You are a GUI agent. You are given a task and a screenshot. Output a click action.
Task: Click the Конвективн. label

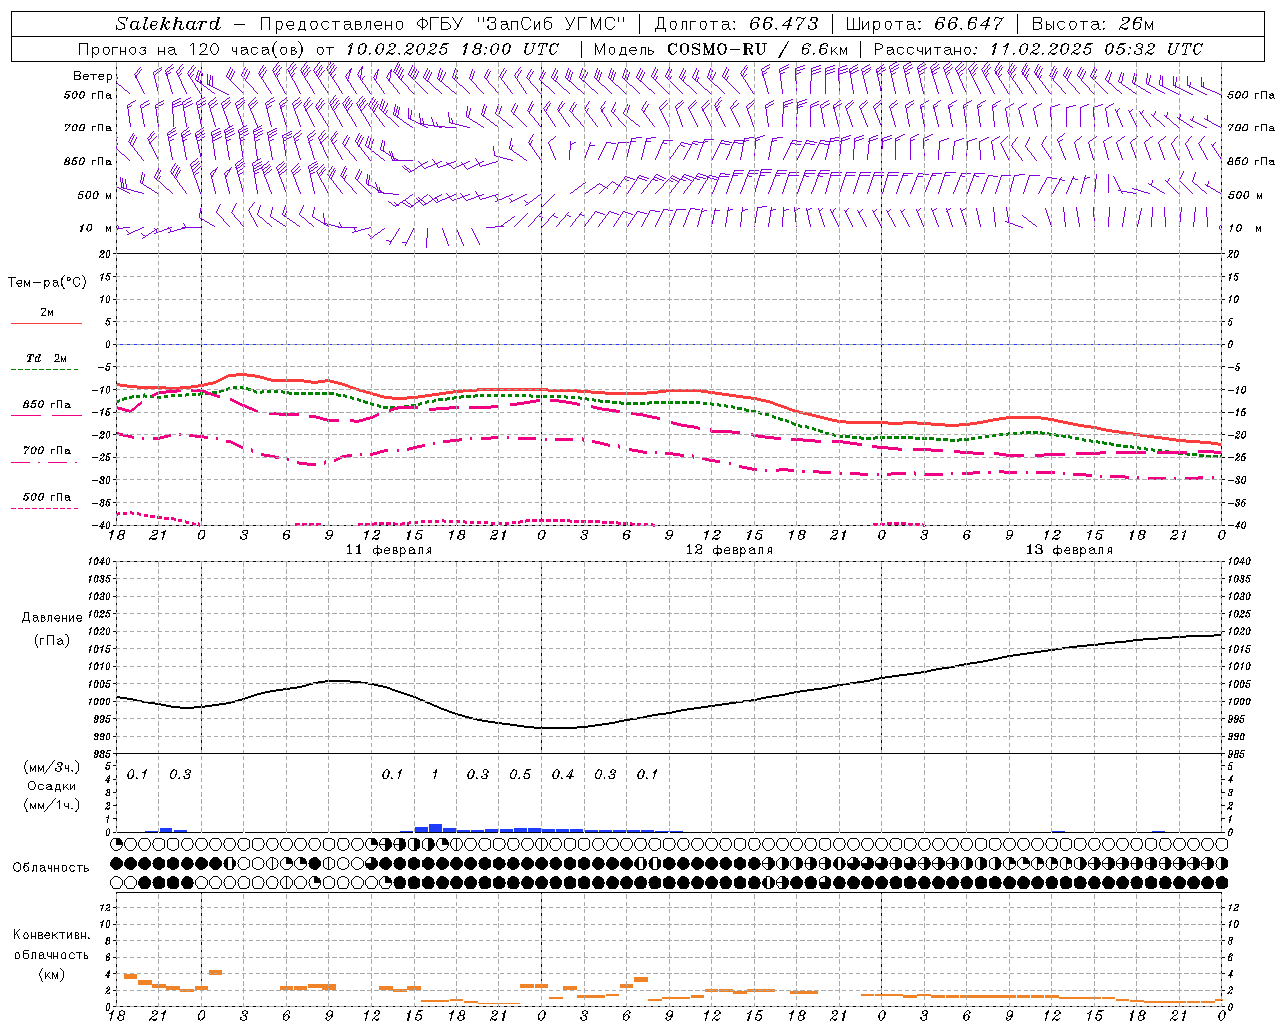point(51,935)
